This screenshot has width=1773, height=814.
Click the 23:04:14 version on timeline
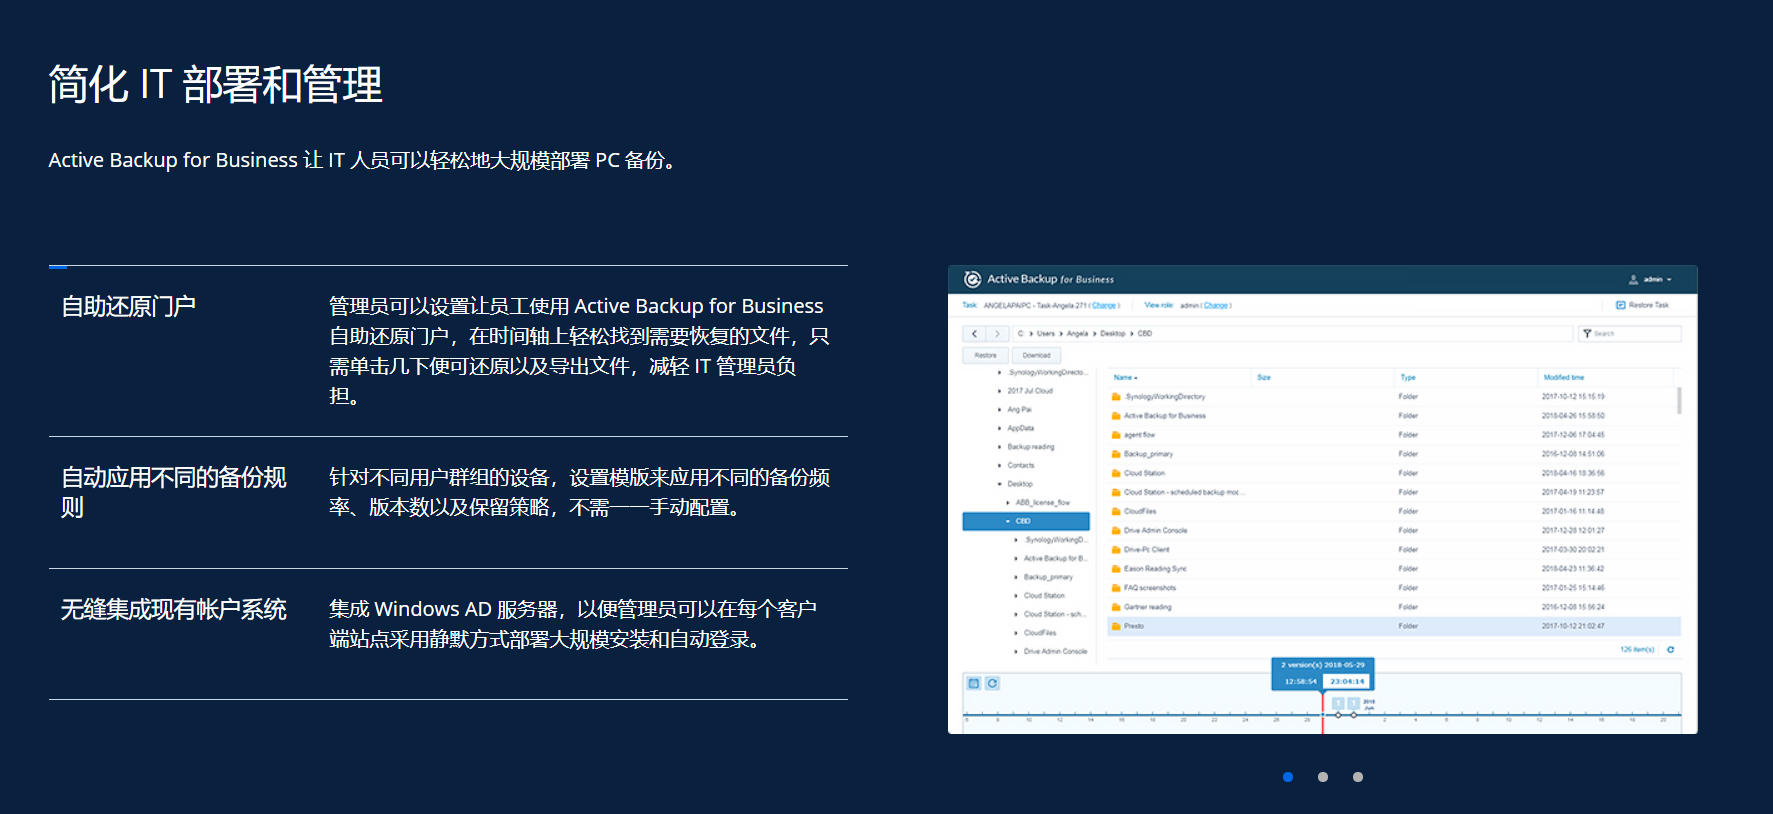click(x=1347, y=681)
